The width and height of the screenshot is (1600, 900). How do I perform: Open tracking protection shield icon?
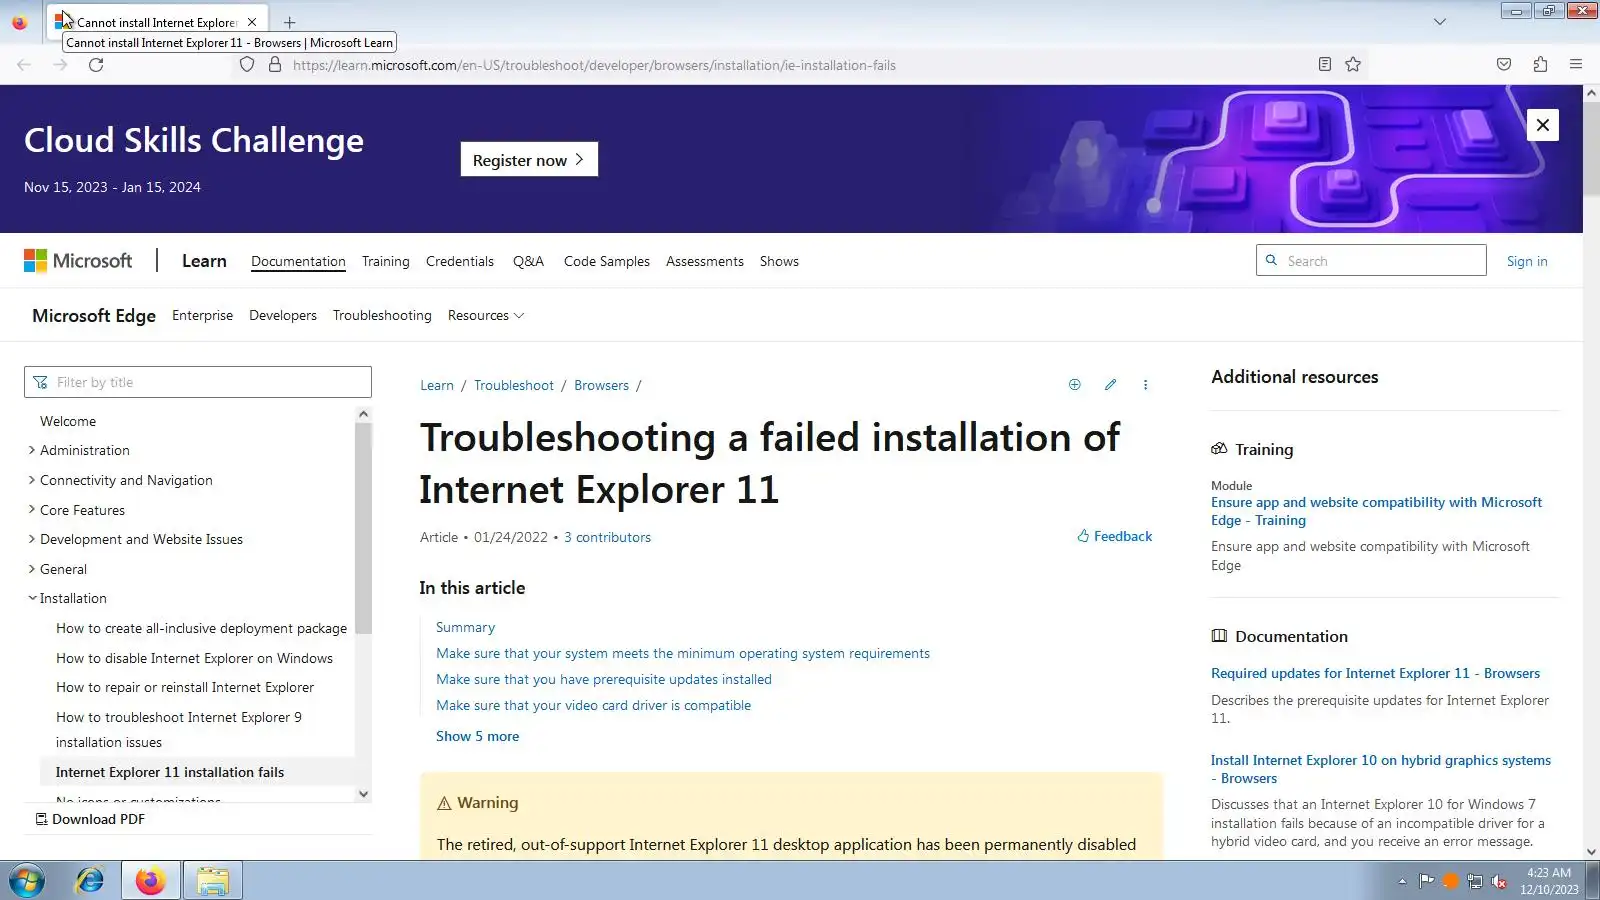pyautogui.click(x=247, y=65)
